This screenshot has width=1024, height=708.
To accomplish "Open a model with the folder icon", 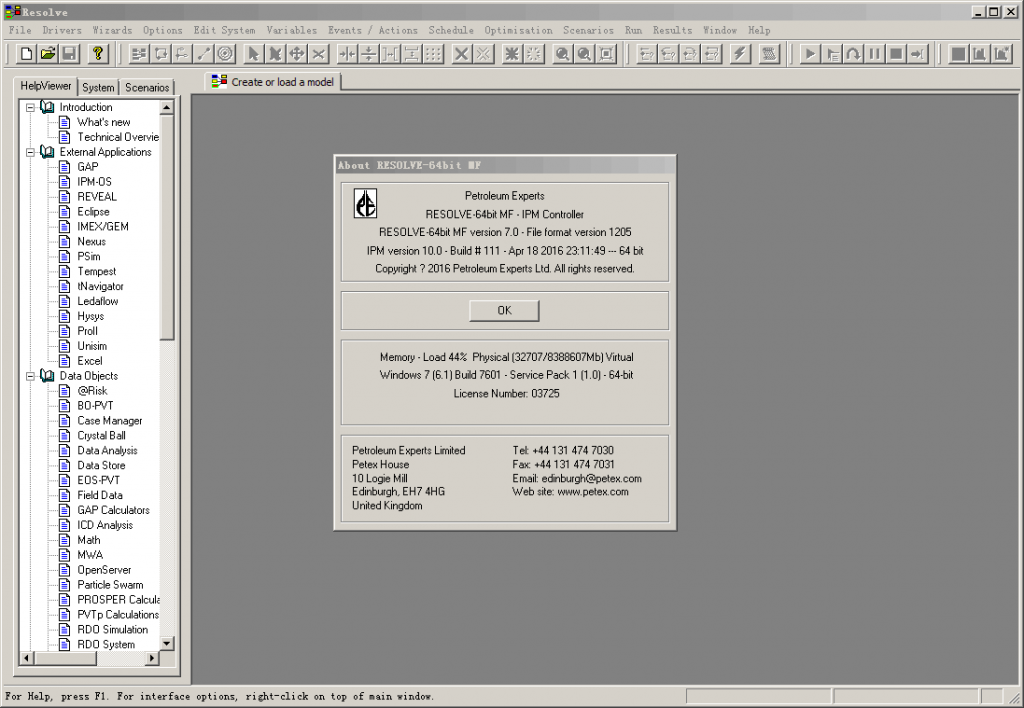I will (x=48, y=54).
